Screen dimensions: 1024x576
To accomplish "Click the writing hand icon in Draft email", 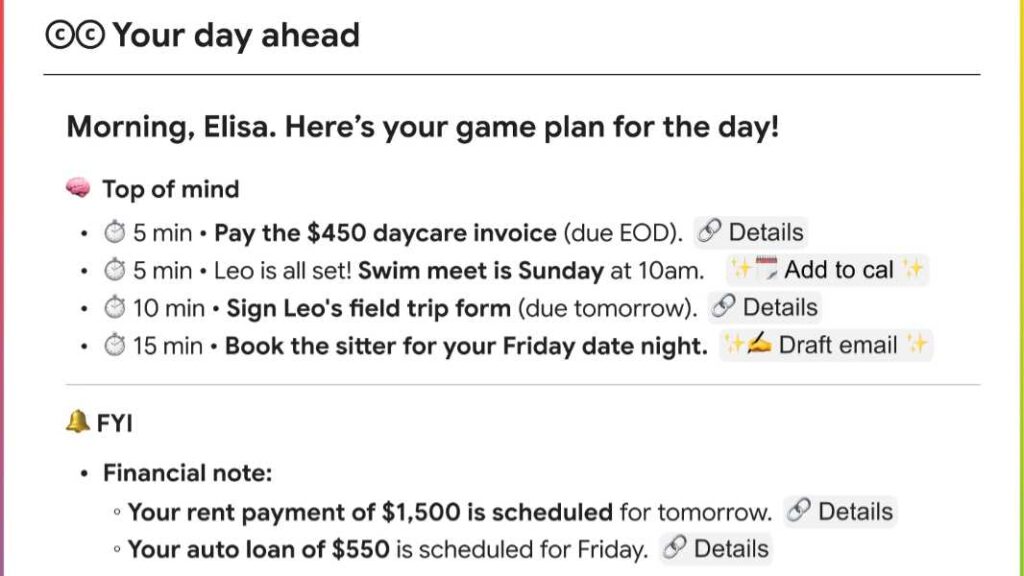I will (759, 346).
